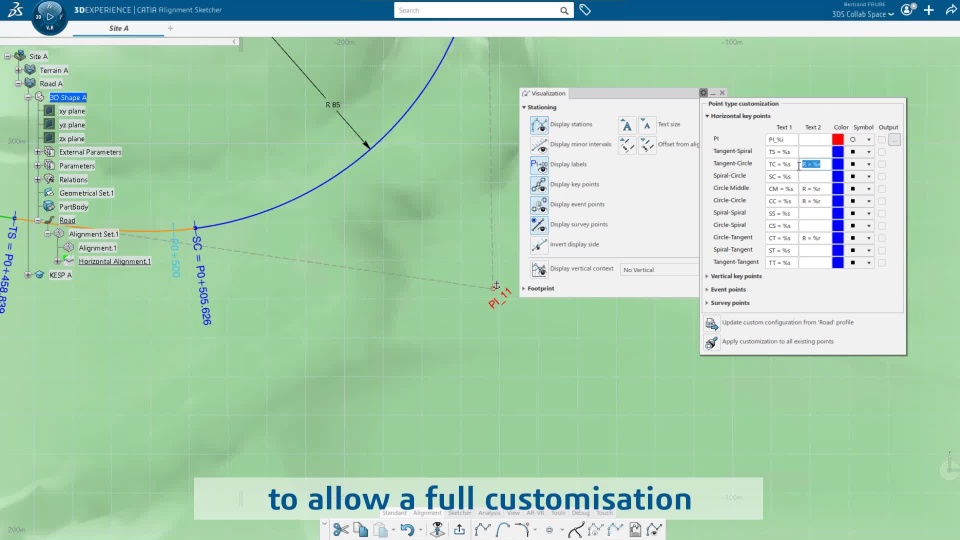Decrease text size with small A icon
The width and height of the screenshot is (960, 540).
click(647, 126)
